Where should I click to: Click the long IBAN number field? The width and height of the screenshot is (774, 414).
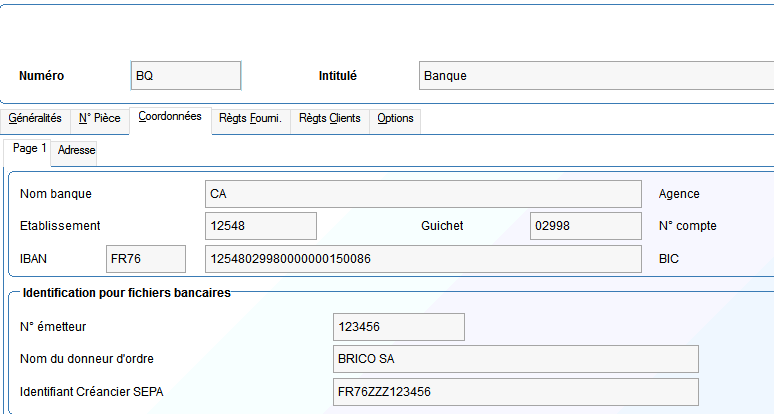pos(424,259)
